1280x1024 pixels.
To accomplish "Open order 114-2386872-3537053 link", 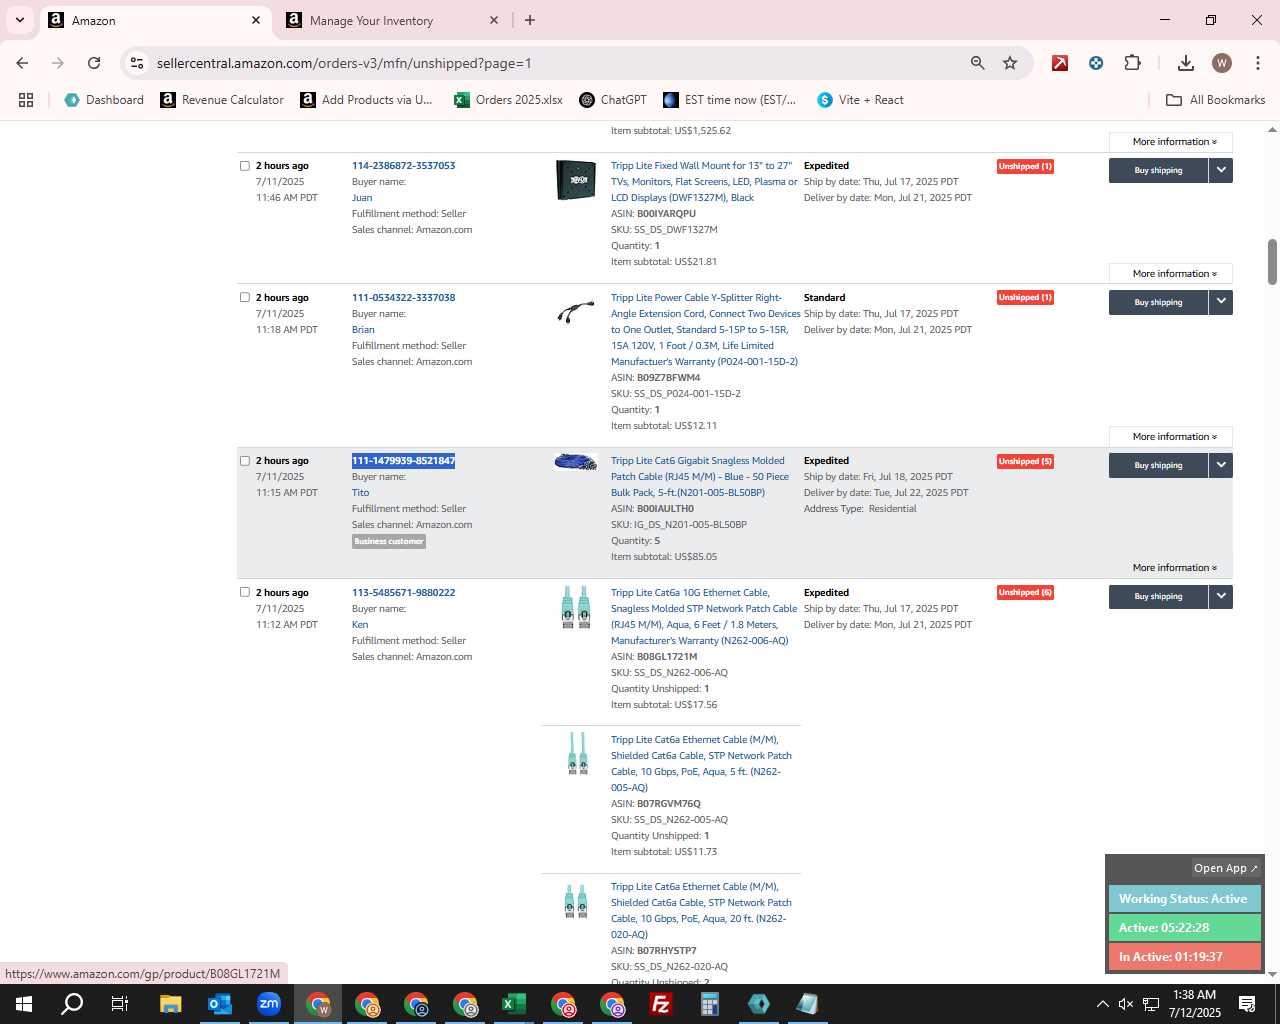I will (403, 166).
